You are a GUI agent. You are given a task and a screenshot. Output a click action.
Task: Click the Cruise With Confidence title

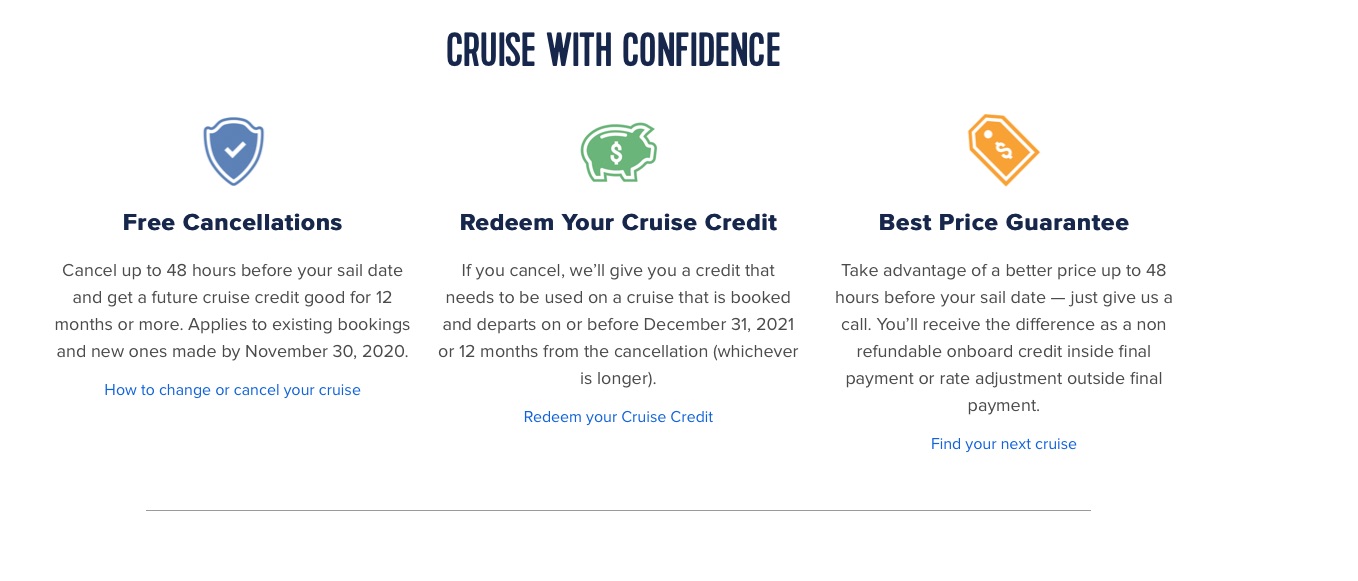(613, 50)
